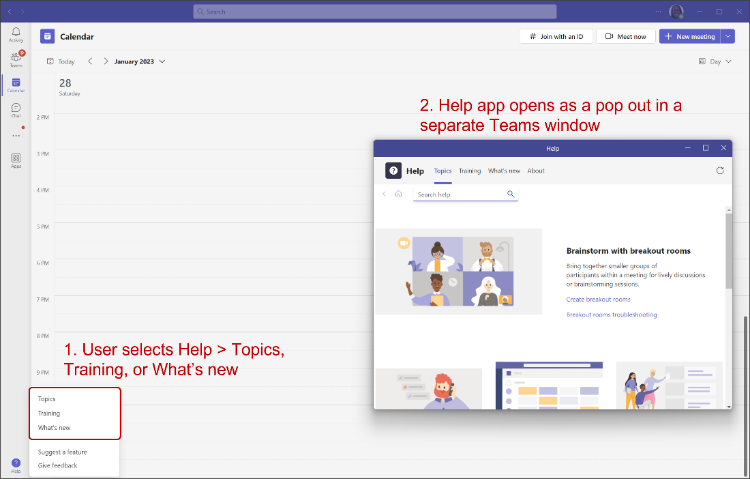Refresh the Help window content
750x479 pixels.
pos(719,171)
